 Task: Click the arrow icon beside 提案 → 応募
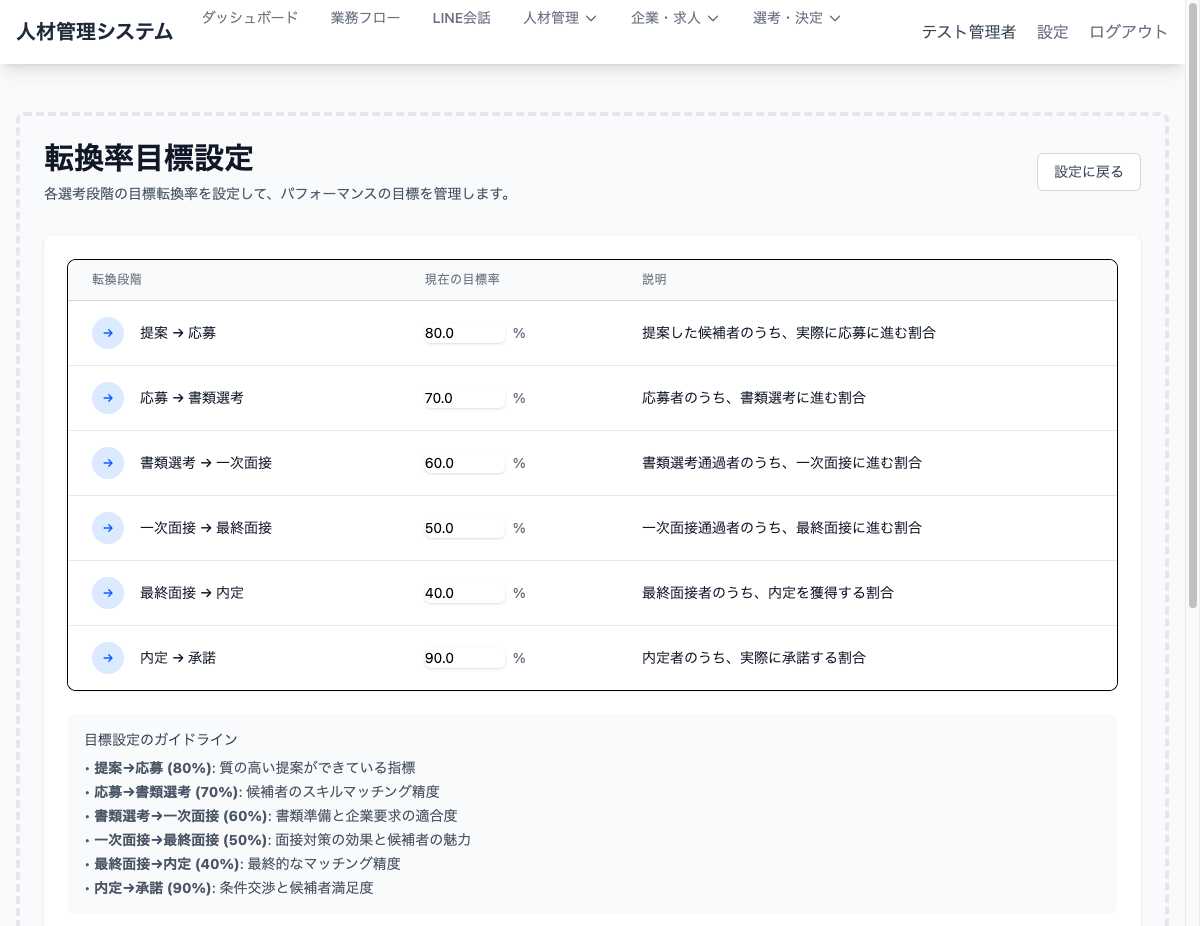pos(107,332)
